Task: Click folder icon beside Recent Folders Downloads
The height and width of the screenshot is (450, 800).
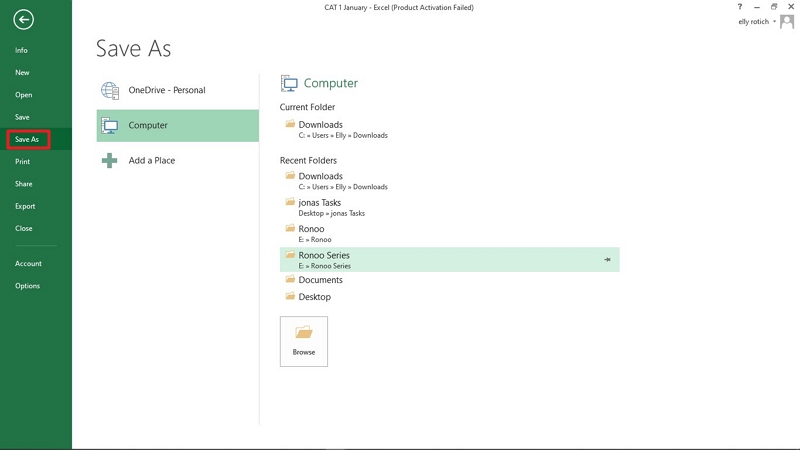Action: click(290, 176)
